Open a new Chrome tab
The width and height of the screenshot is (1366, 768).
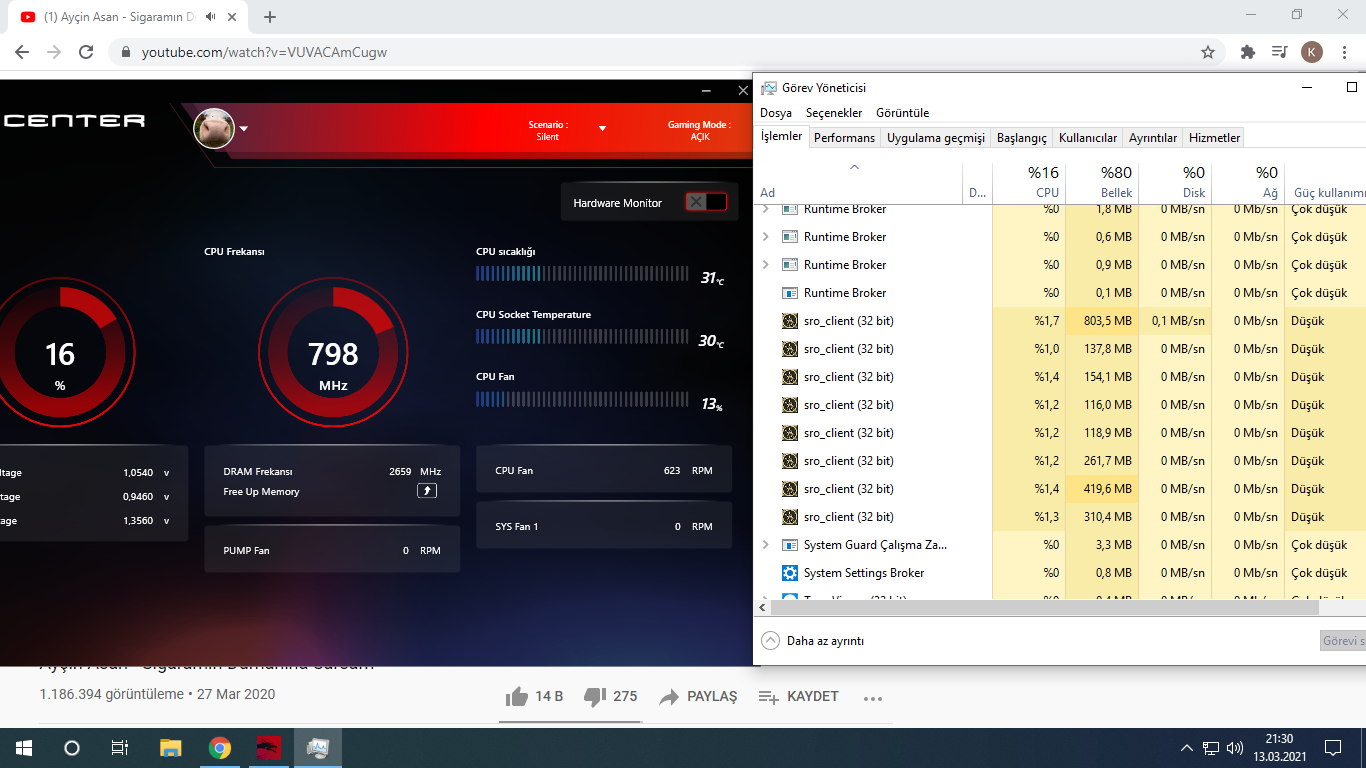[x=270, y=17]
